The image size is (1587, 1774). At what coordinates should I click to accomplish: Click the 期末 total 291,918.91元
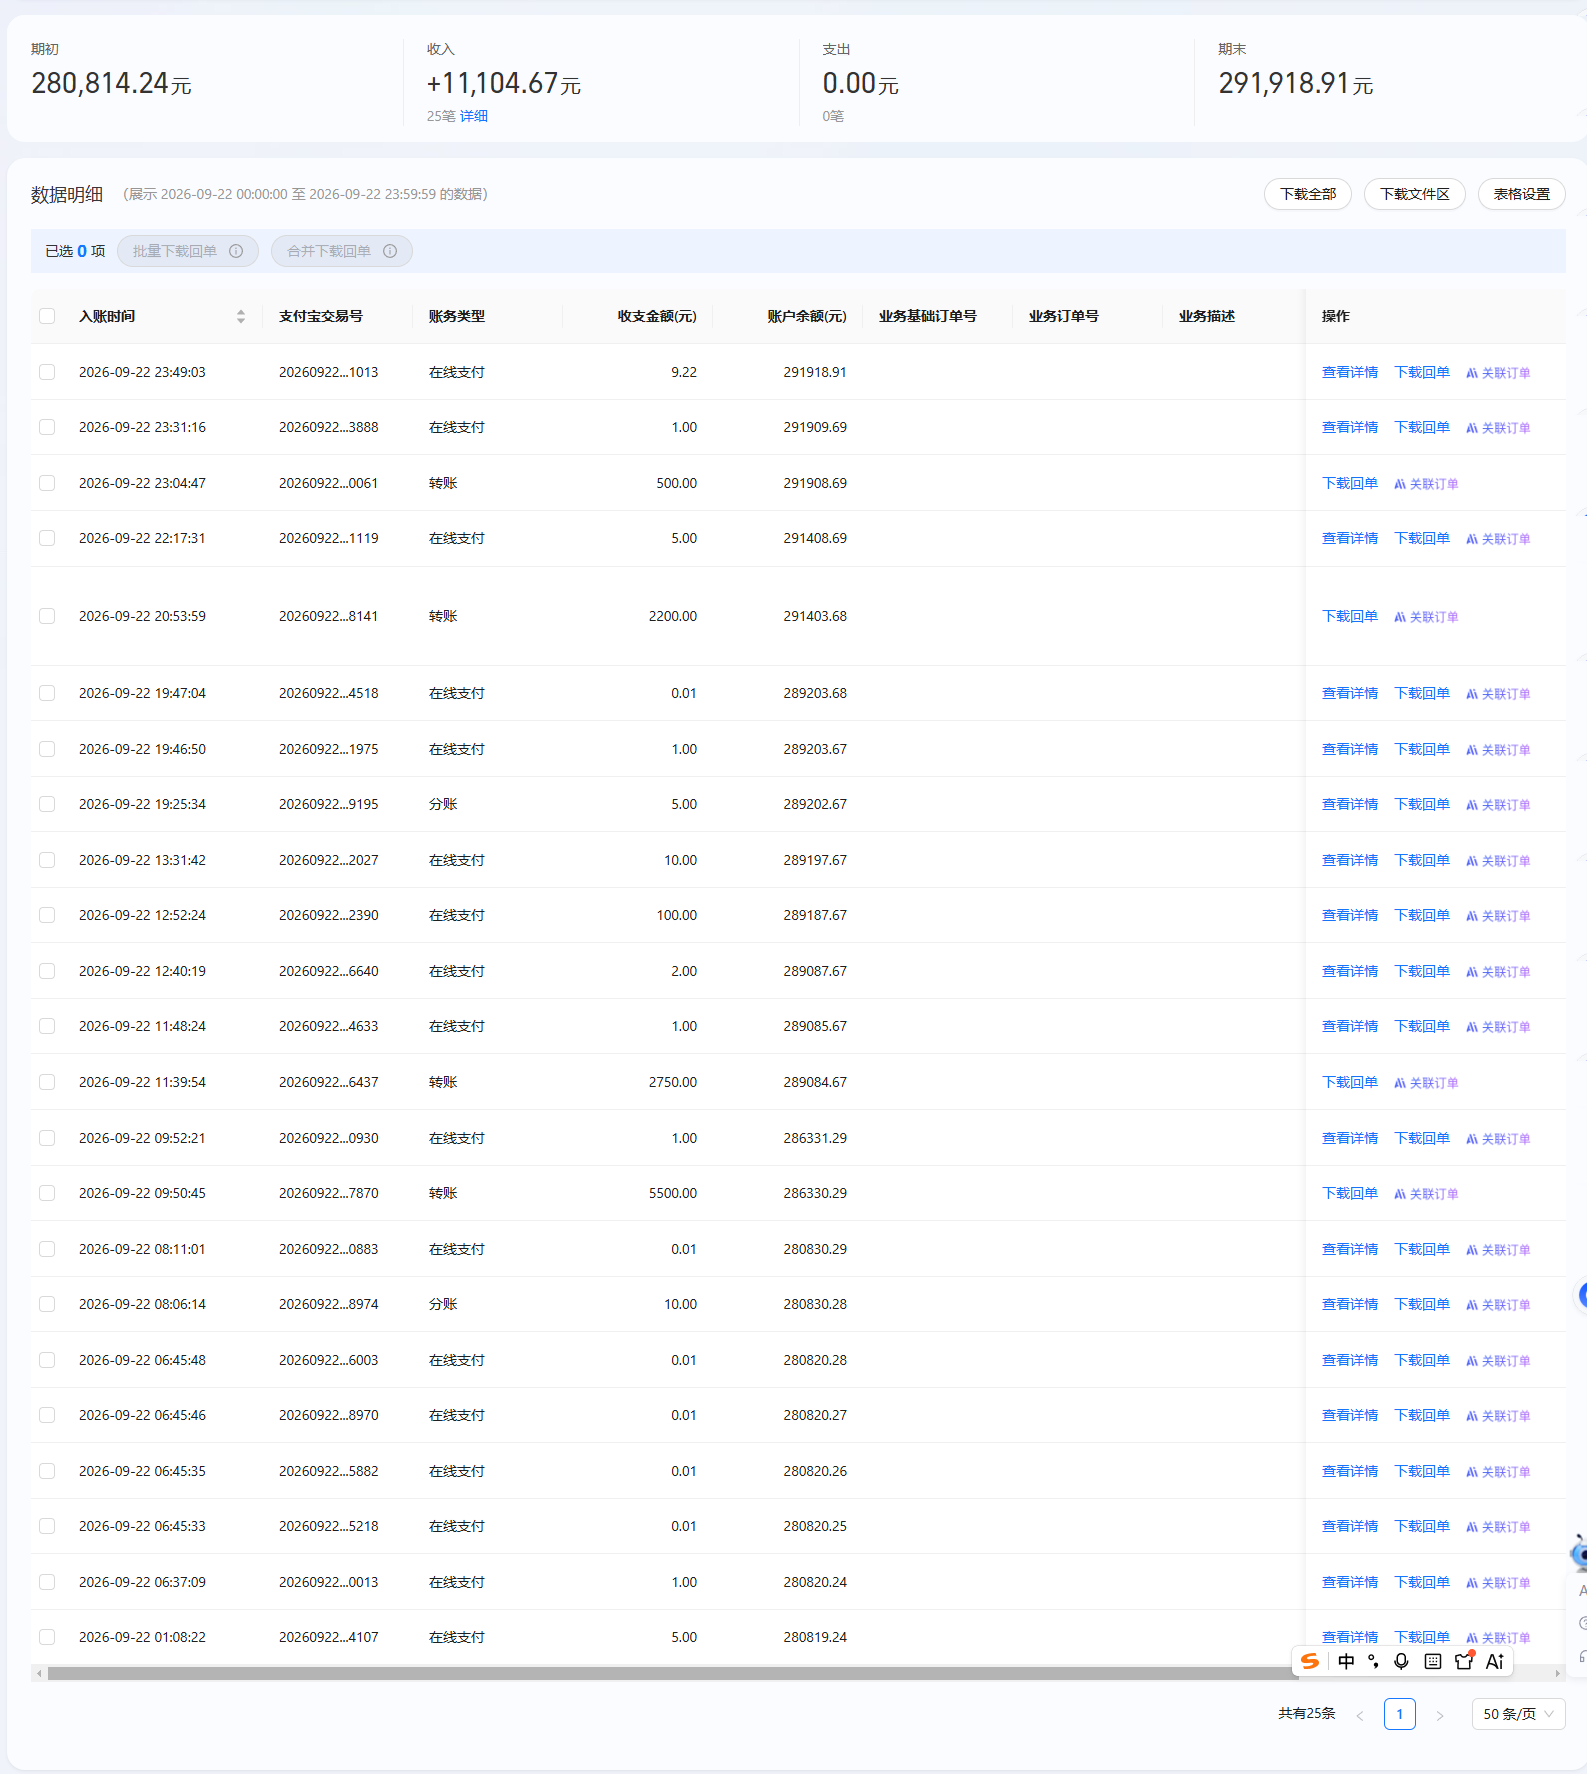[1296, 83]
